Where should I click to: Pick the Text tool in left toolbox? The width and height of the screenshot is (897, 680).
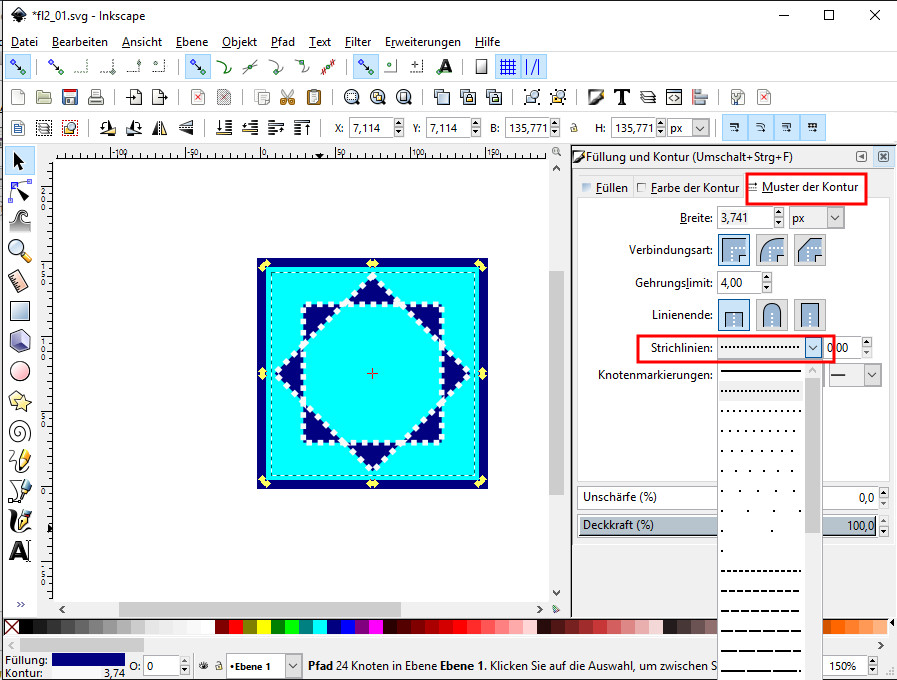click(19, 552)
